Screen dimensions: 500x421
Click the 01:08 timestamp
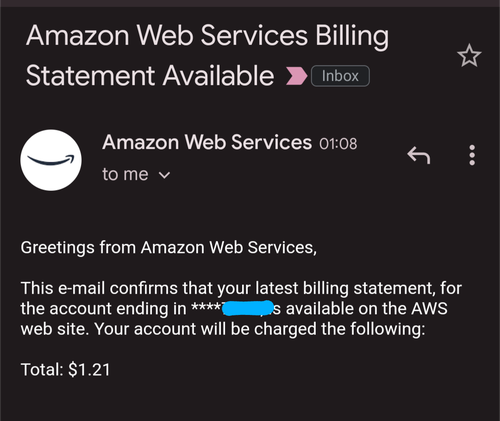pos(338,144)
